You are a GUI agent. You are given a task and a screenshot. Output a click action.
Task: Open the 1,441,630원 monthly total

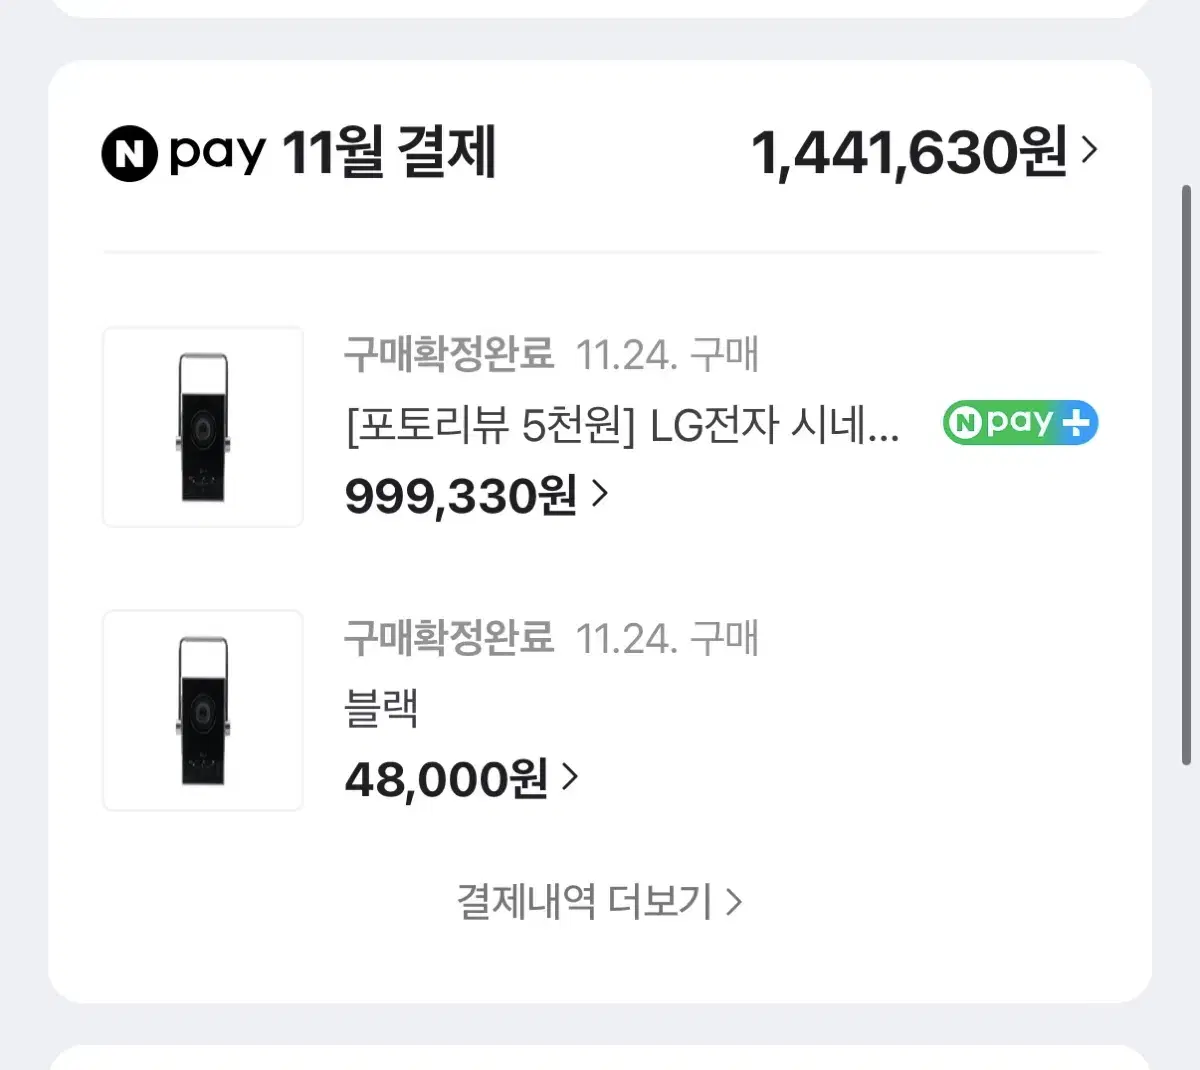909,153
